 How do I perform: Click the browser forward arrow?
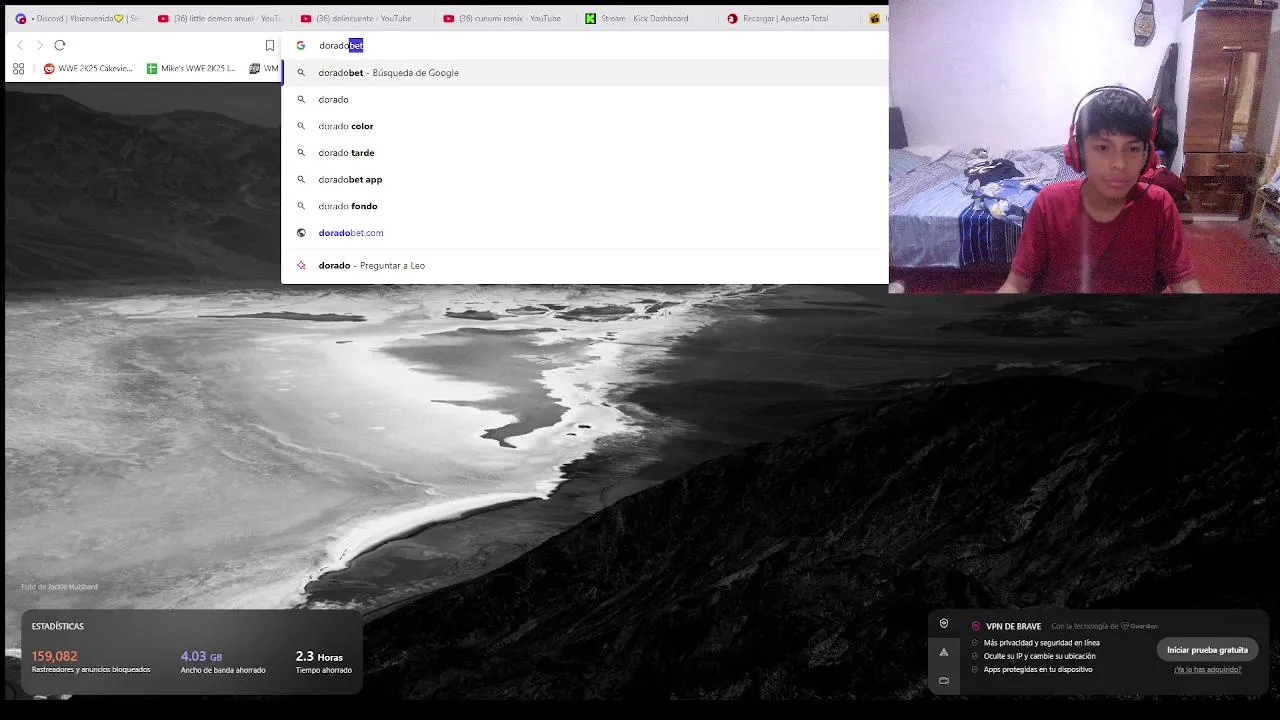coord(40,45)
